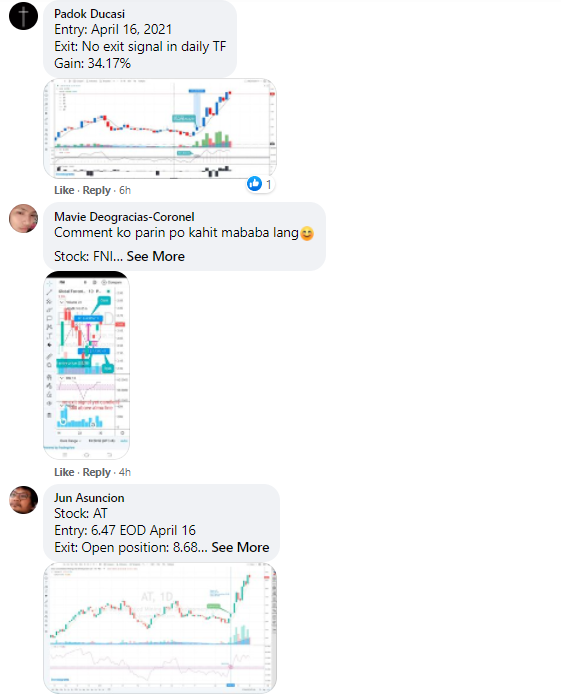Reply to Padok Ducasi's comment
This screenshot has width=561, height=698.
97,190
